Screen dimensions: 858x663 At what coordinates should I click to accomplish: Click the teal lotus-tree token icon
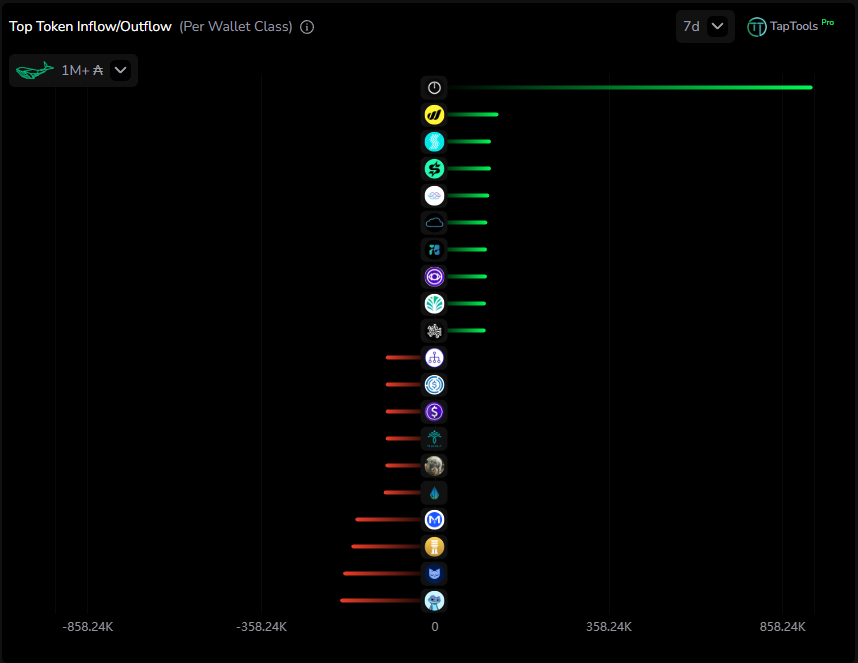point(434,439)
